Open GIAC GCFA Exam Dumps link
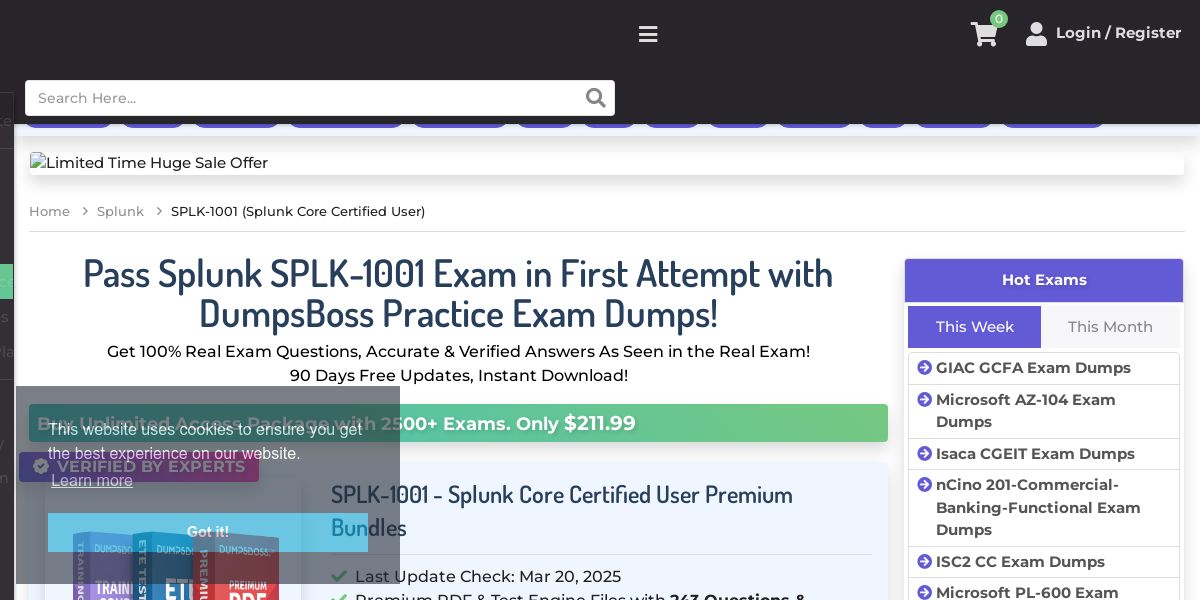The height and width of the screenshot is (600, 1200). 1033,368
